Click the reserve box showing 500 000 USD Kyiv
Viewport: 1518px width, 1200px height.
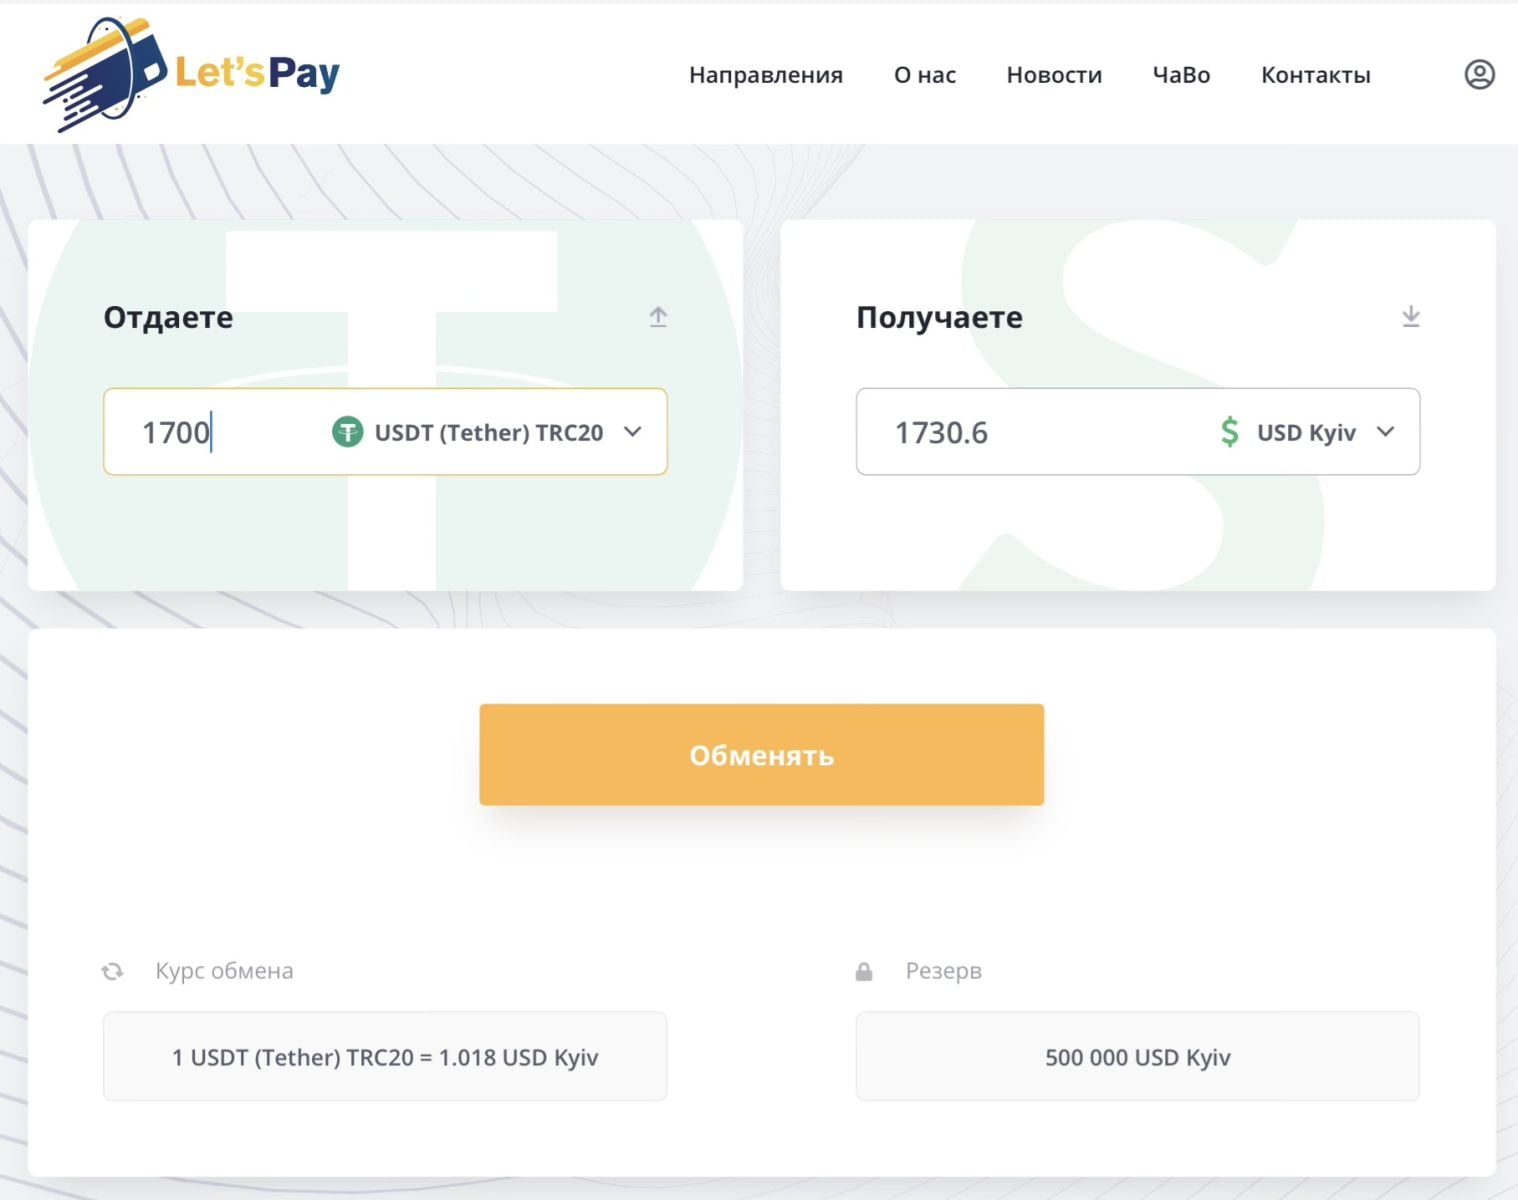1137,1057
